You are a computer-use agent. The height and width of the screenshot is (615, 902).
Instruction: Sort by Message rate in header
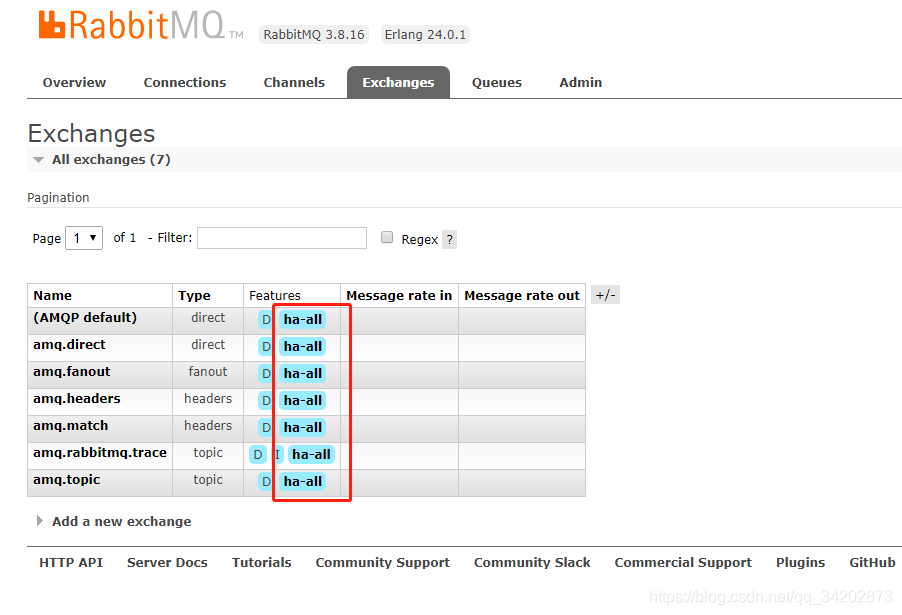coord(399,295)
